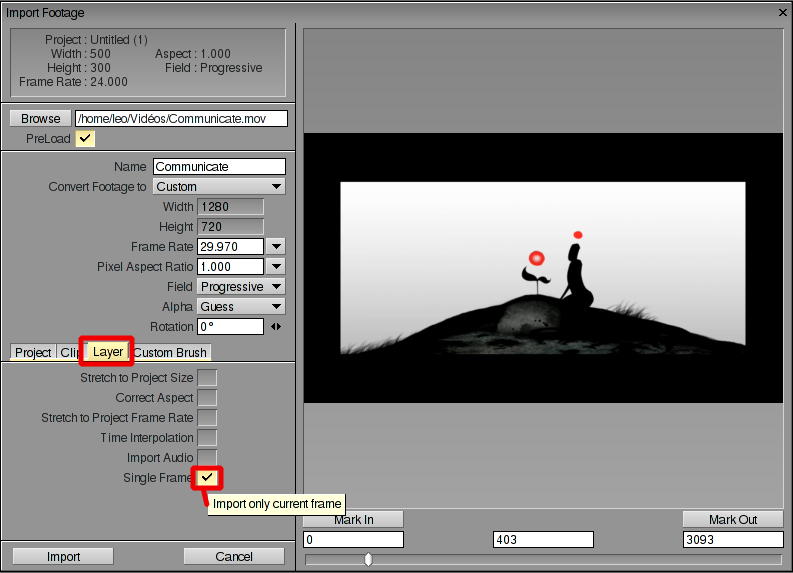Open the Convert Footage to dropdown
Viewport: 793px width, 573px height.
[x=219, y=187]
